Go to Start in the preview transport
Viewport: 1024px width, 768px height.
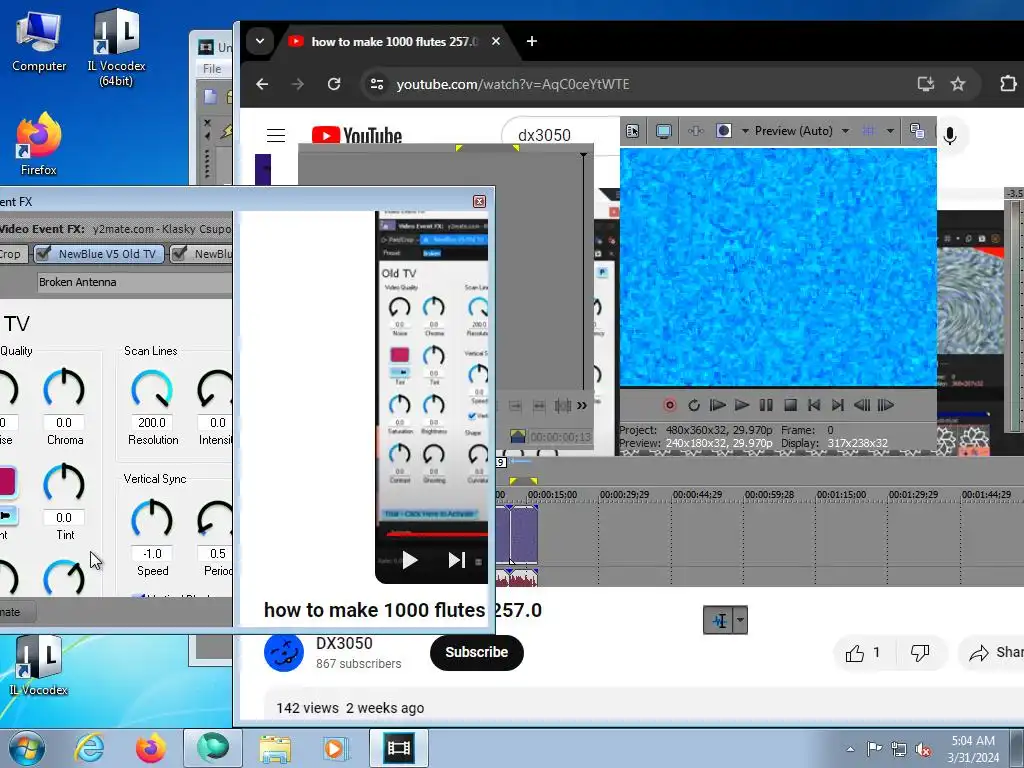pyautogui.click(x=814, y=405)
